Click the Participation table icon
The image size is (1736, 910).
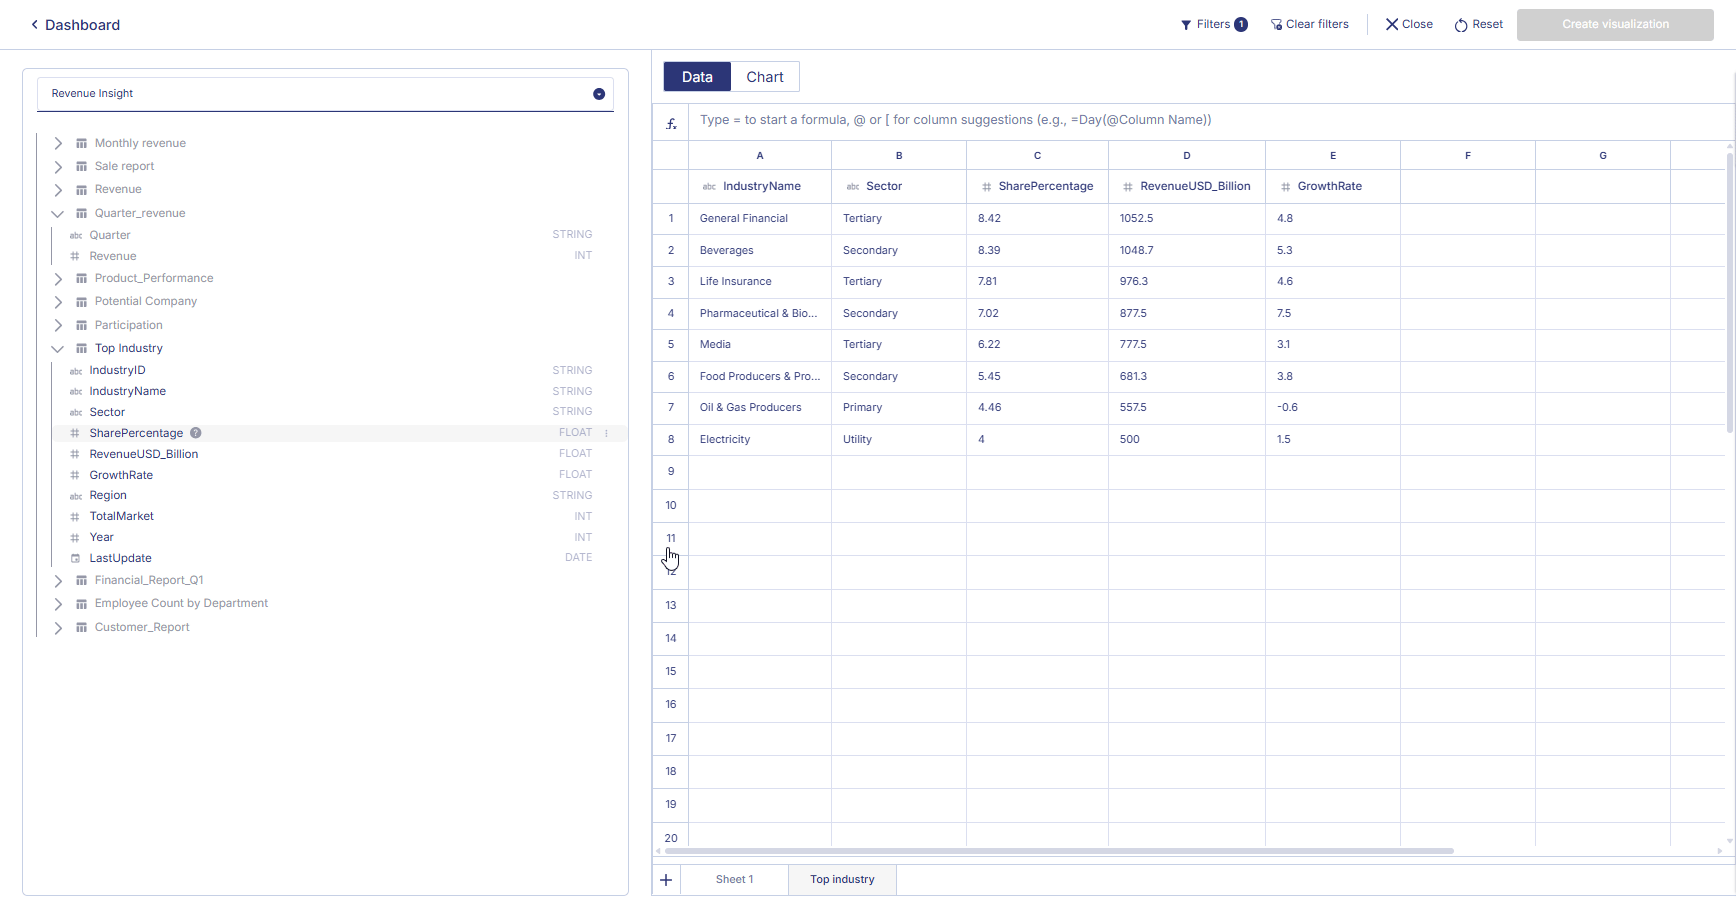coord(82,326)
